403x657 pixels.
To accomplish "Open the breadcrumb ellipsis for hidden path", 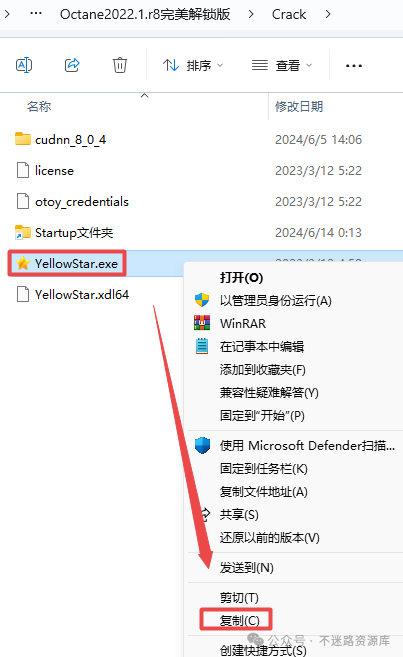I will [36, 13].
